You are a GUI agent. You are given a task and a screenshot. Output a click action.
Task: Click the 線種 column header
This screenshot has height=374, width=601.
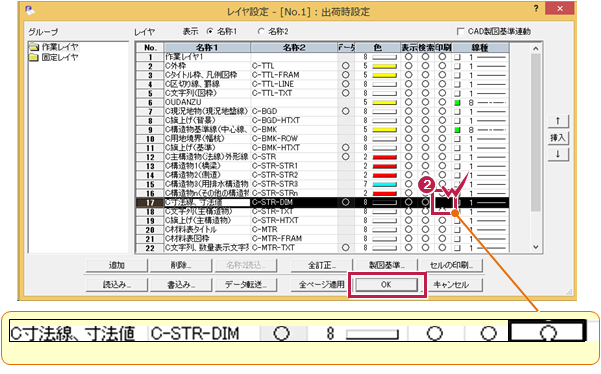point(480,48)
